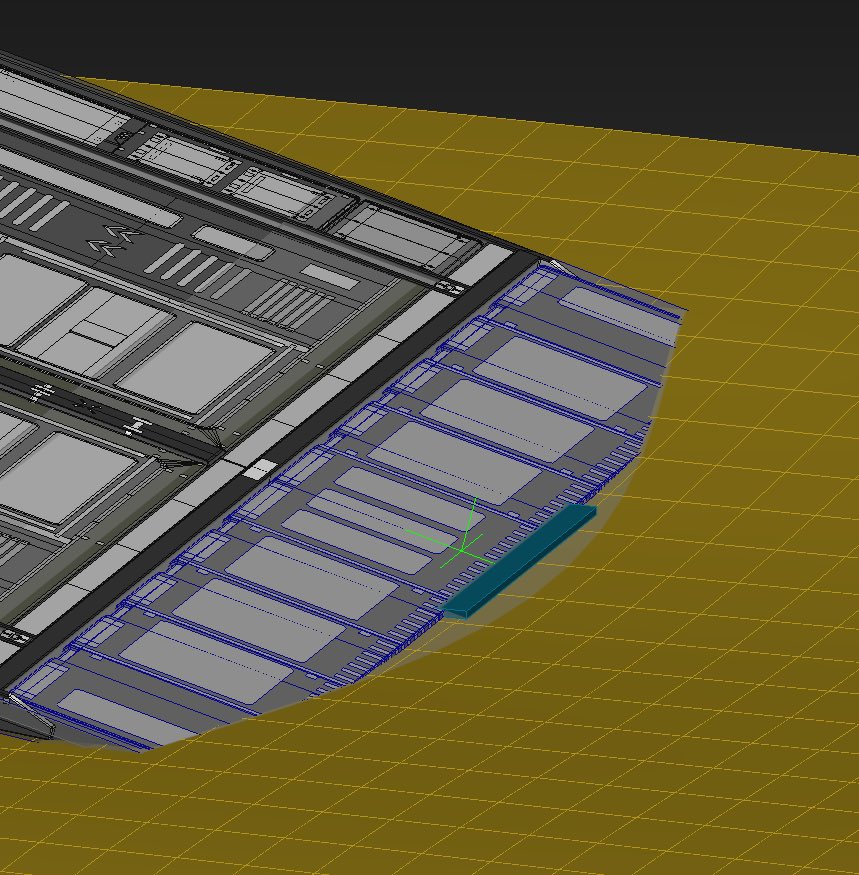Select the small white square on dark strip
The height and width of the screenshot is (875, 859).
(x=260, y=470)
